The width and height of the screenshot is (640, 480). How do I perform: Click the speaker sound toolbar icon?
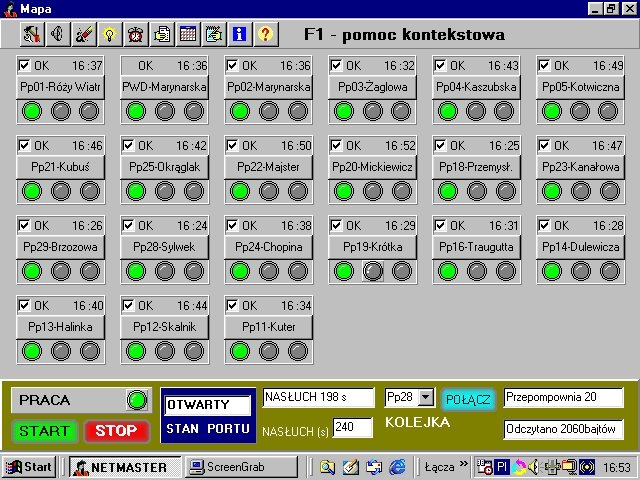pyautogui.click(x=58, y=34)
